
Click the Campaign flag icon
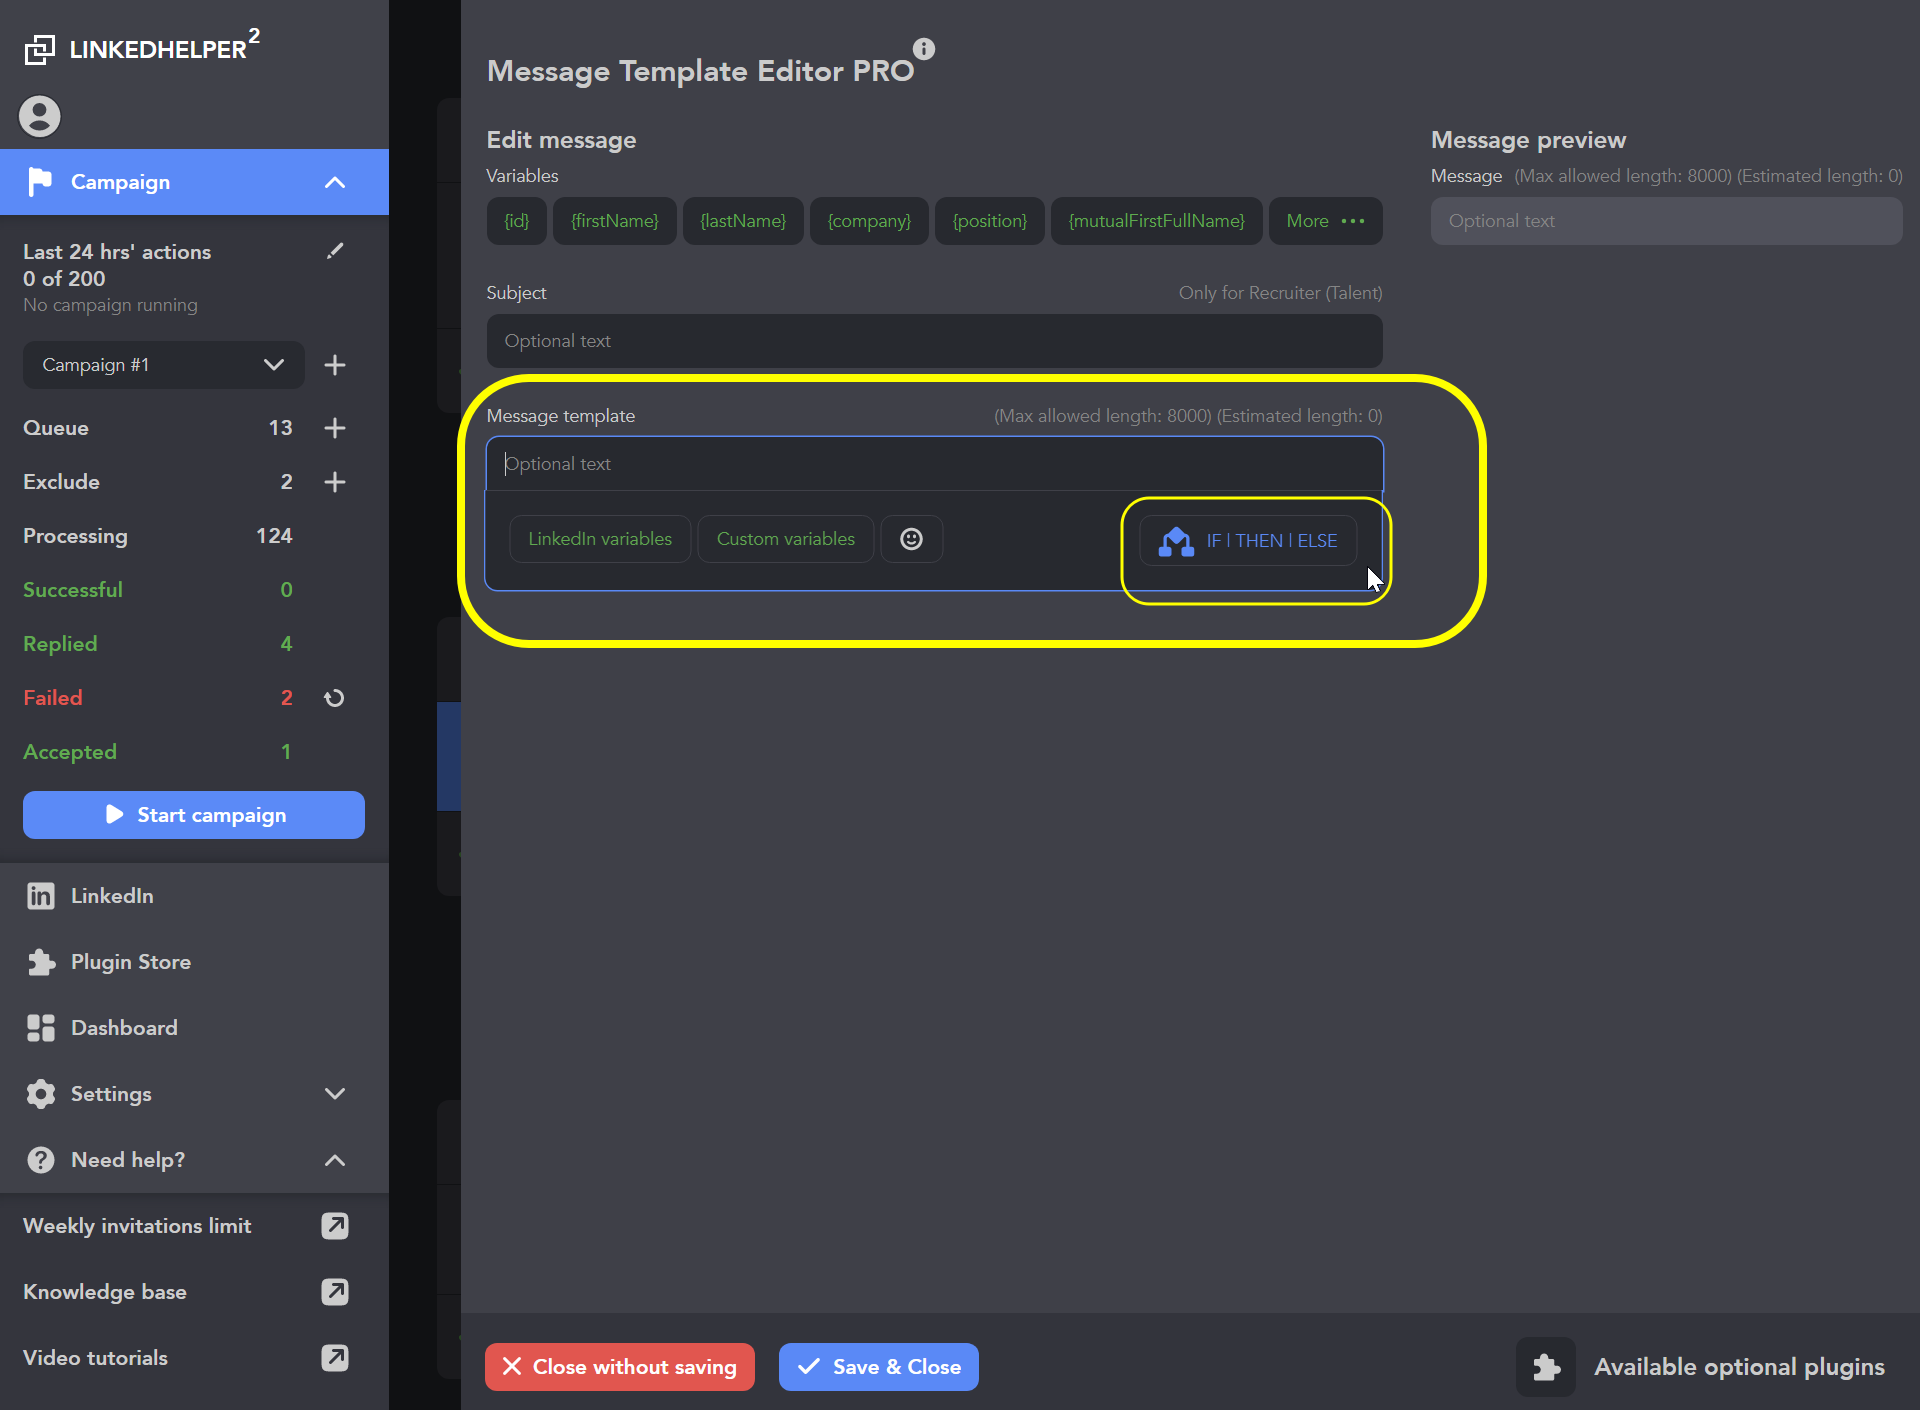40,182
